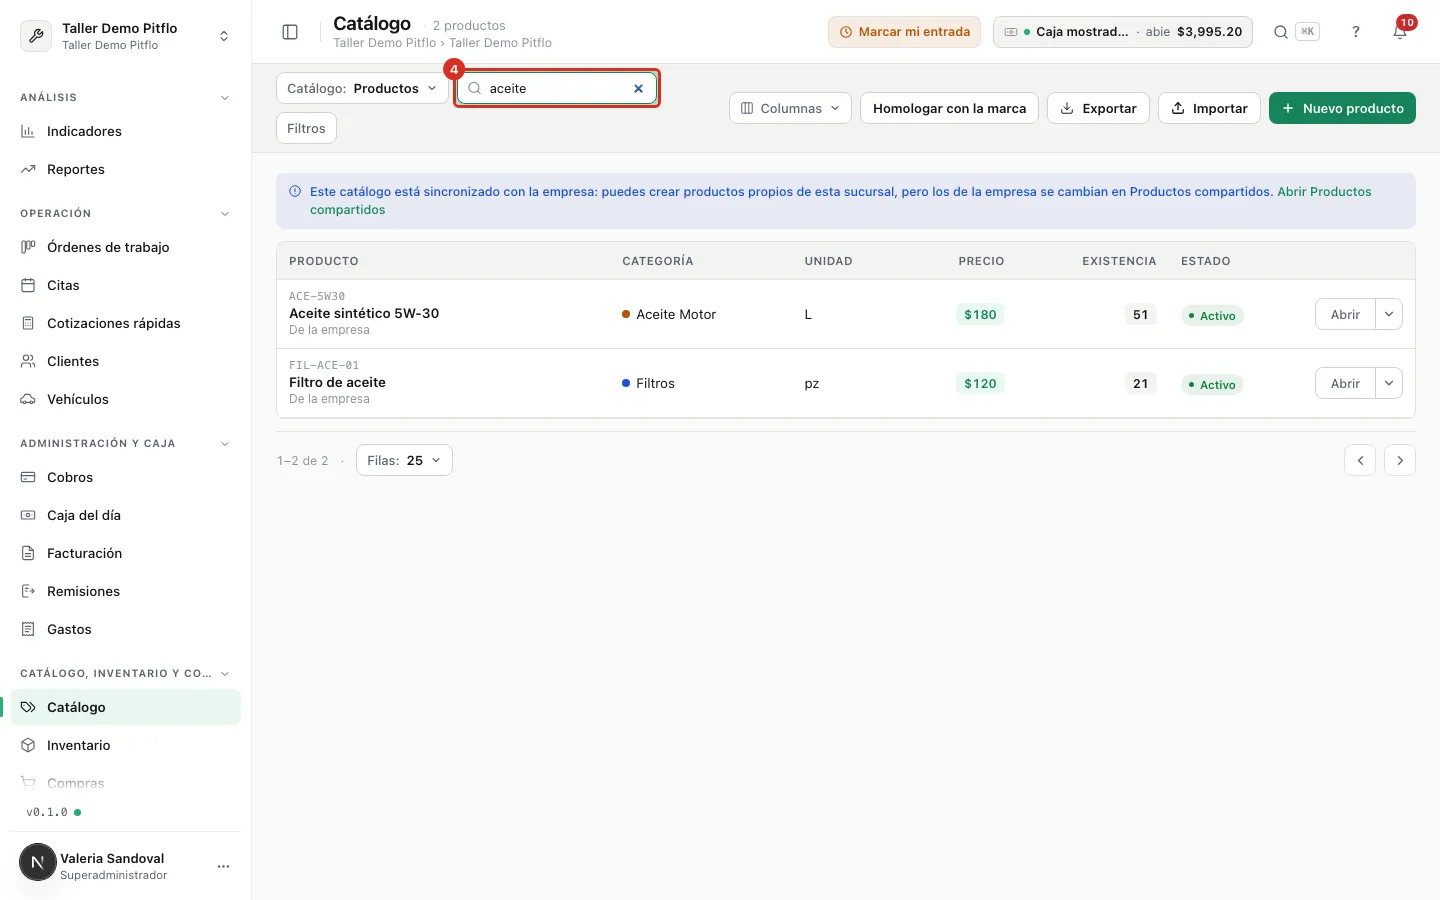1440x900 pixels.
Task: Open the Catálogo: Productos dropdown
Action: pyautogui.click(x=362, y=88)
